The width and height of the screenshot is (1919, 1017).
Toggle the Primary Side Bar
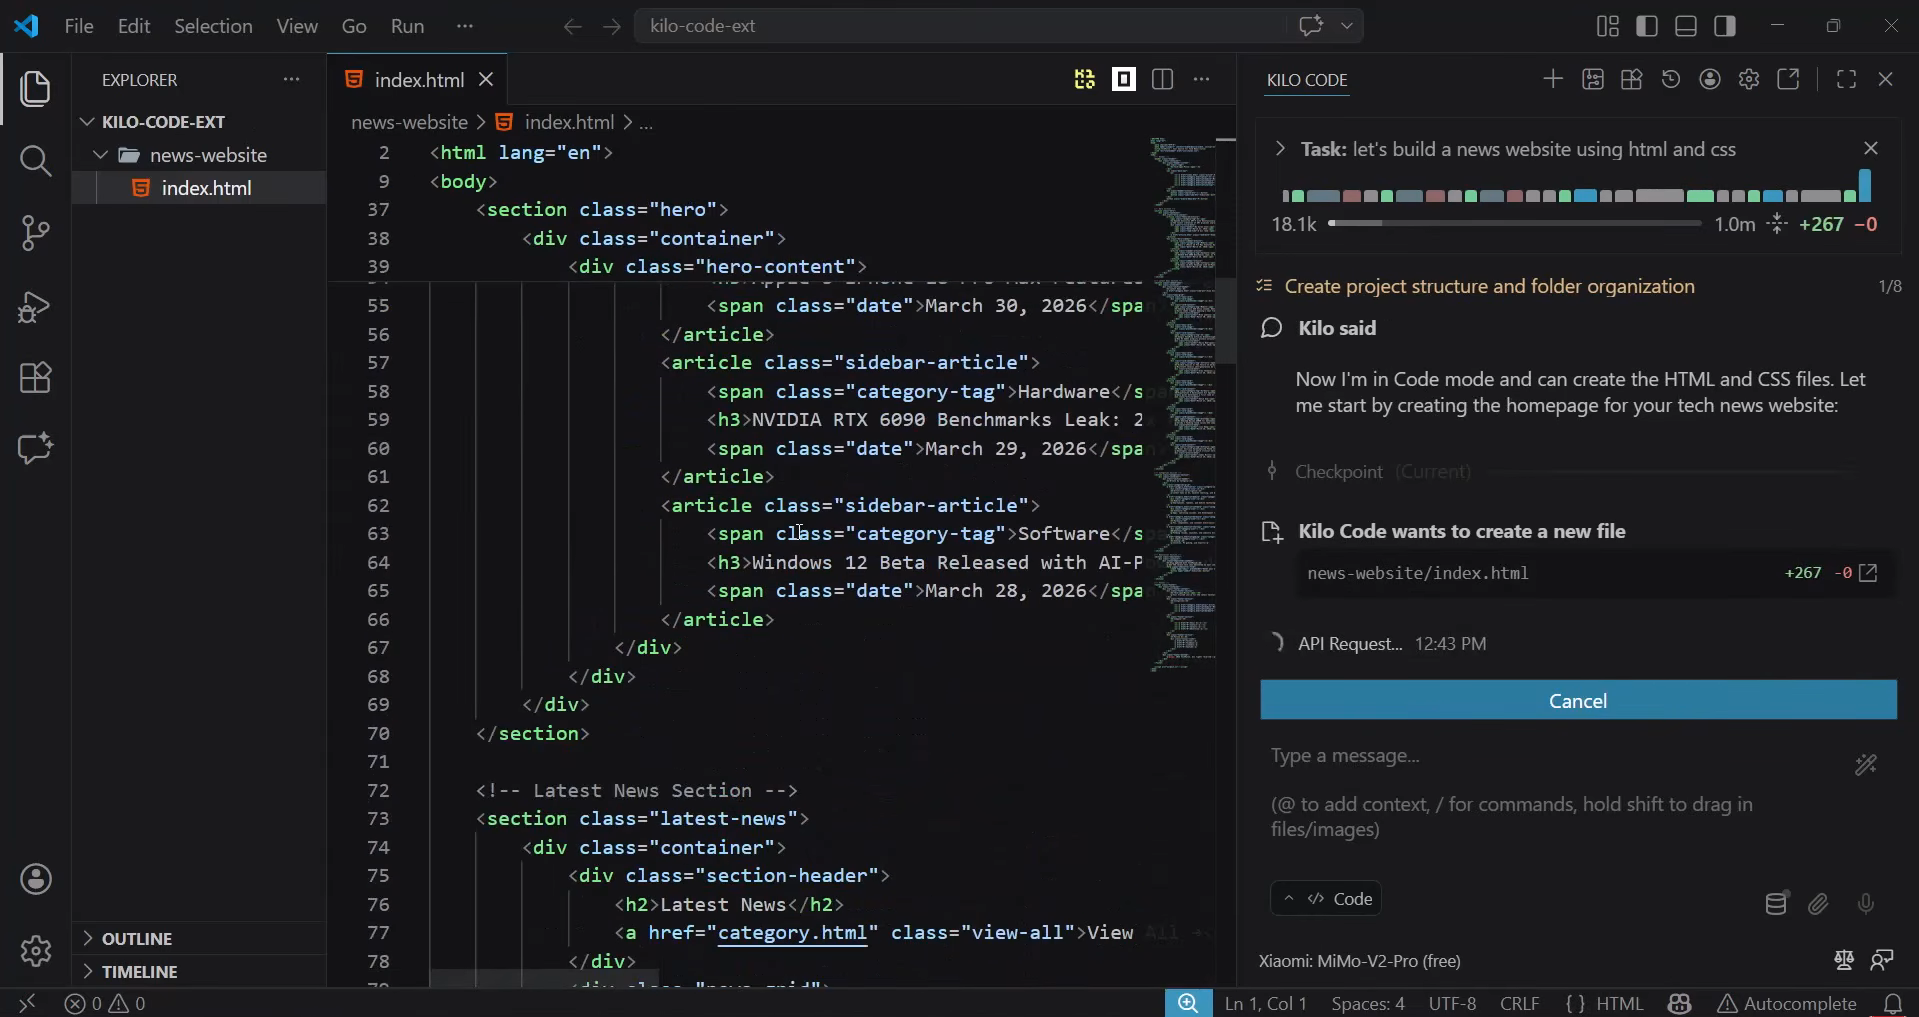point(1647,26)
